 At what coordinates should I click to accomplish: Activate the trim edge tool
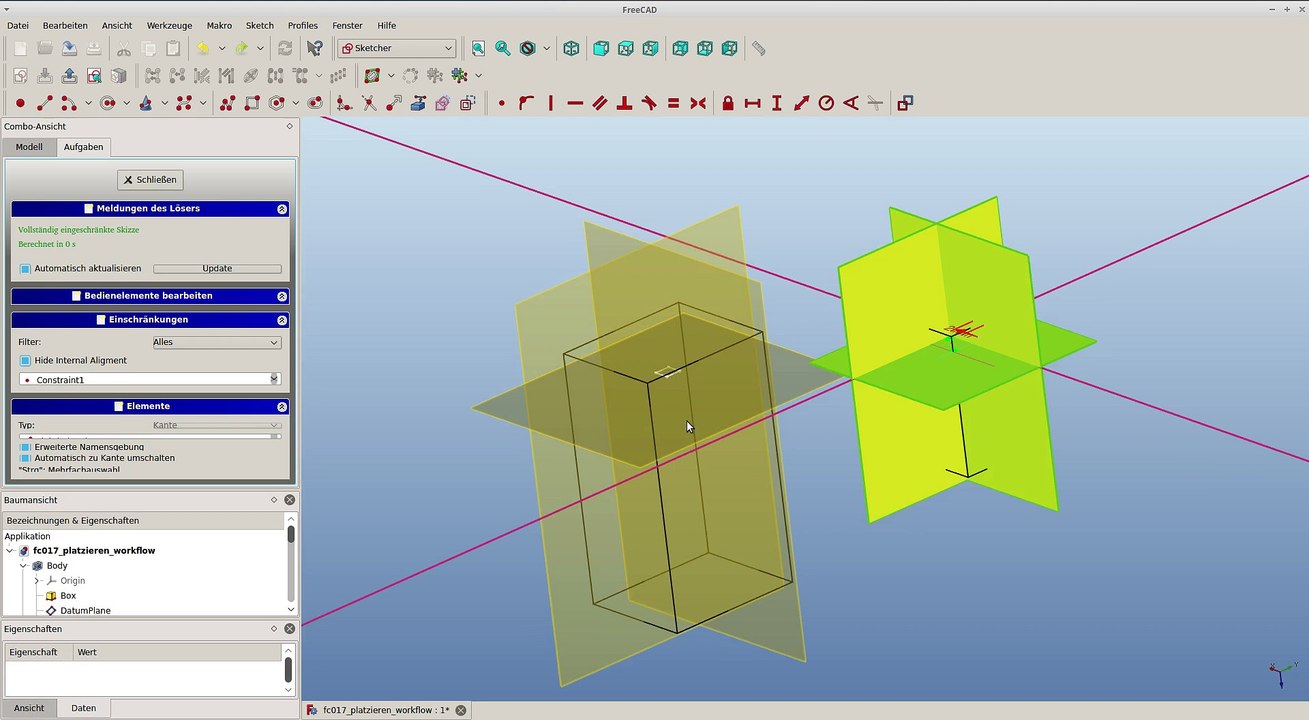pyautogui.click(x=369, y=103)
